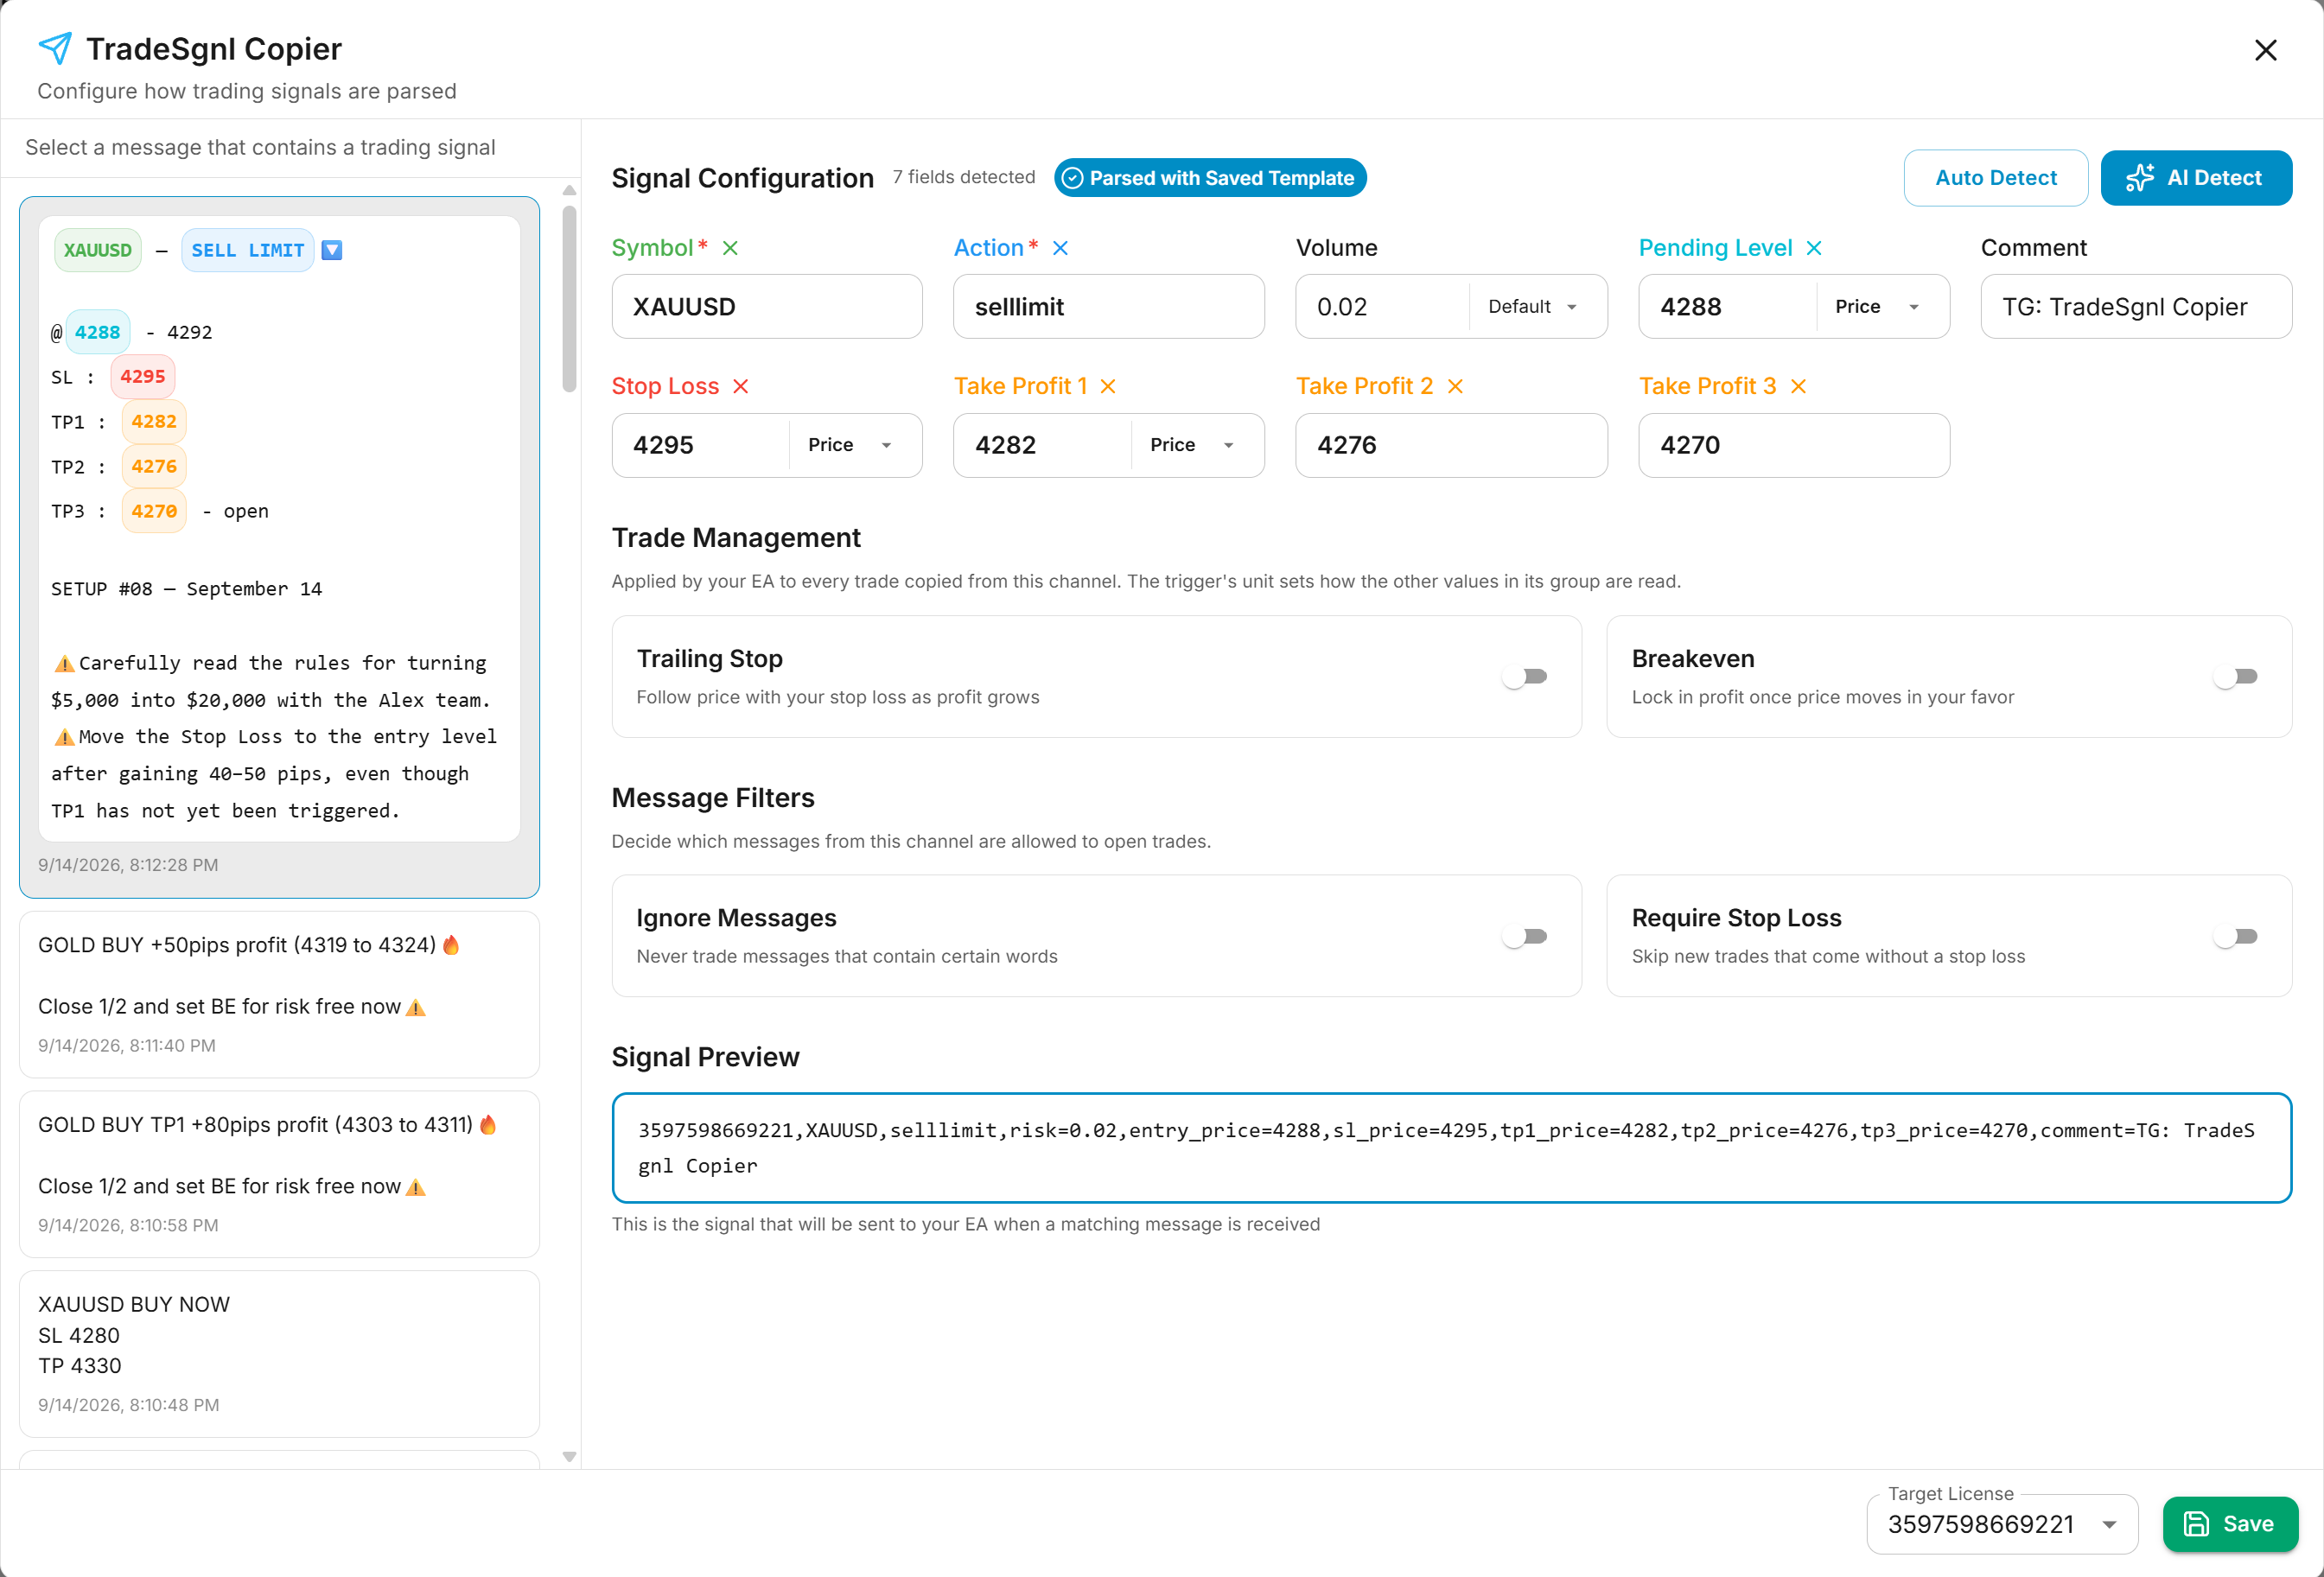Click the highlighted 4288 entry price tag

[97, 332]
